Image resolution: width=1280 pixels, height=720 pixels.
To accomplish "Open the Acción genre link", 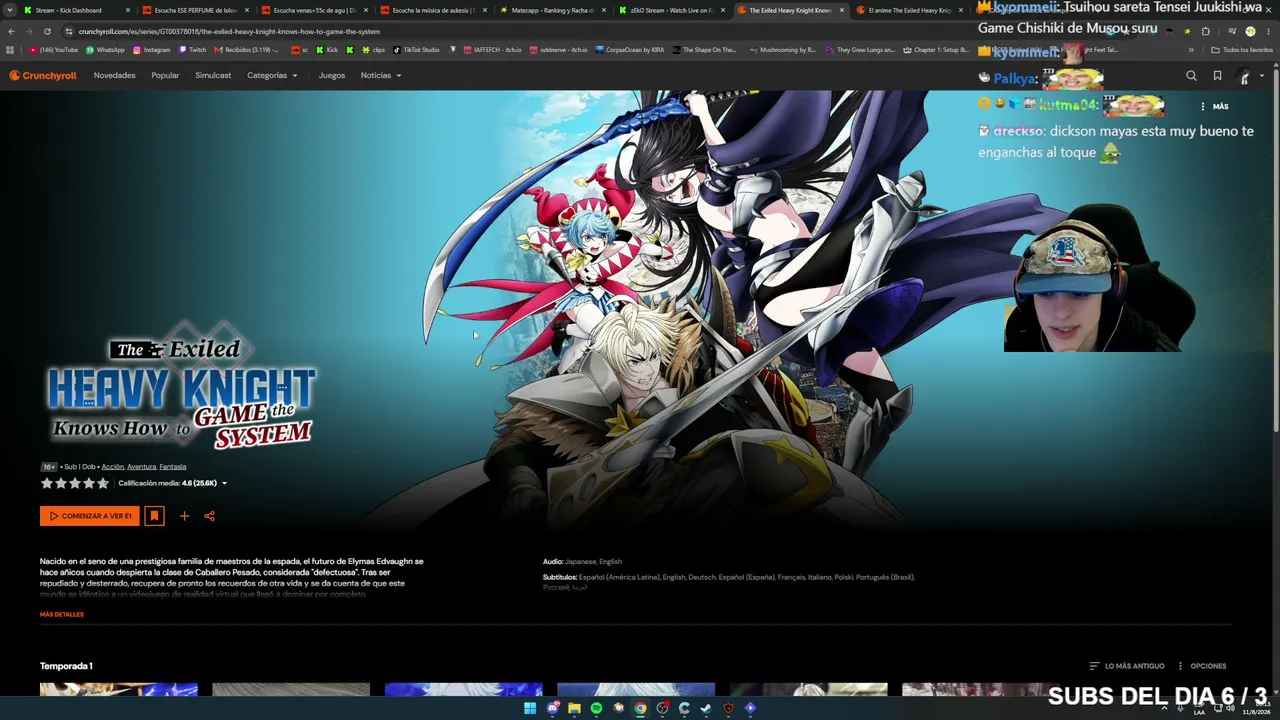I will [112, 467].
